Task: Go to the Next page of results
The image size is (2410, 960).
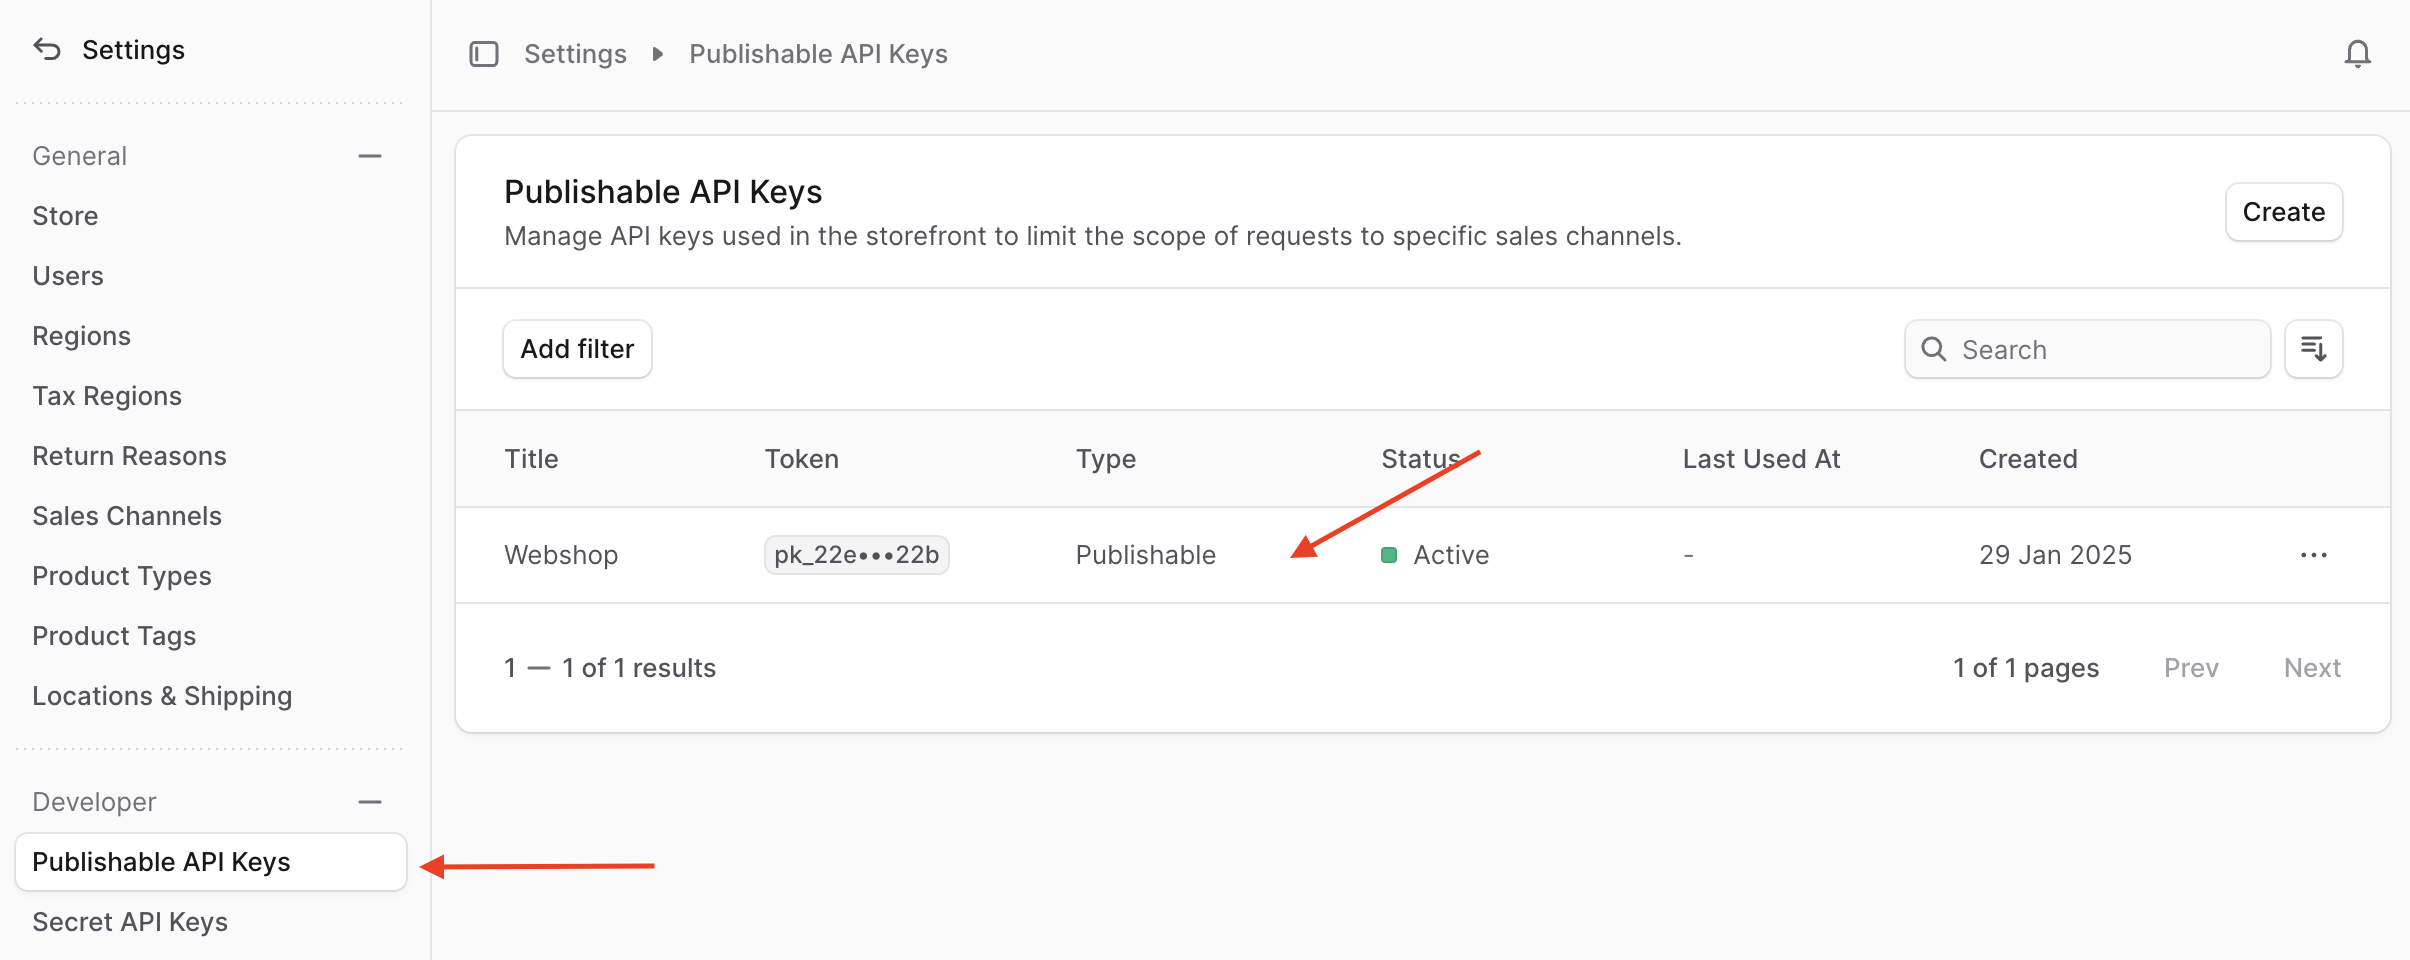Action: [2312, 667]
